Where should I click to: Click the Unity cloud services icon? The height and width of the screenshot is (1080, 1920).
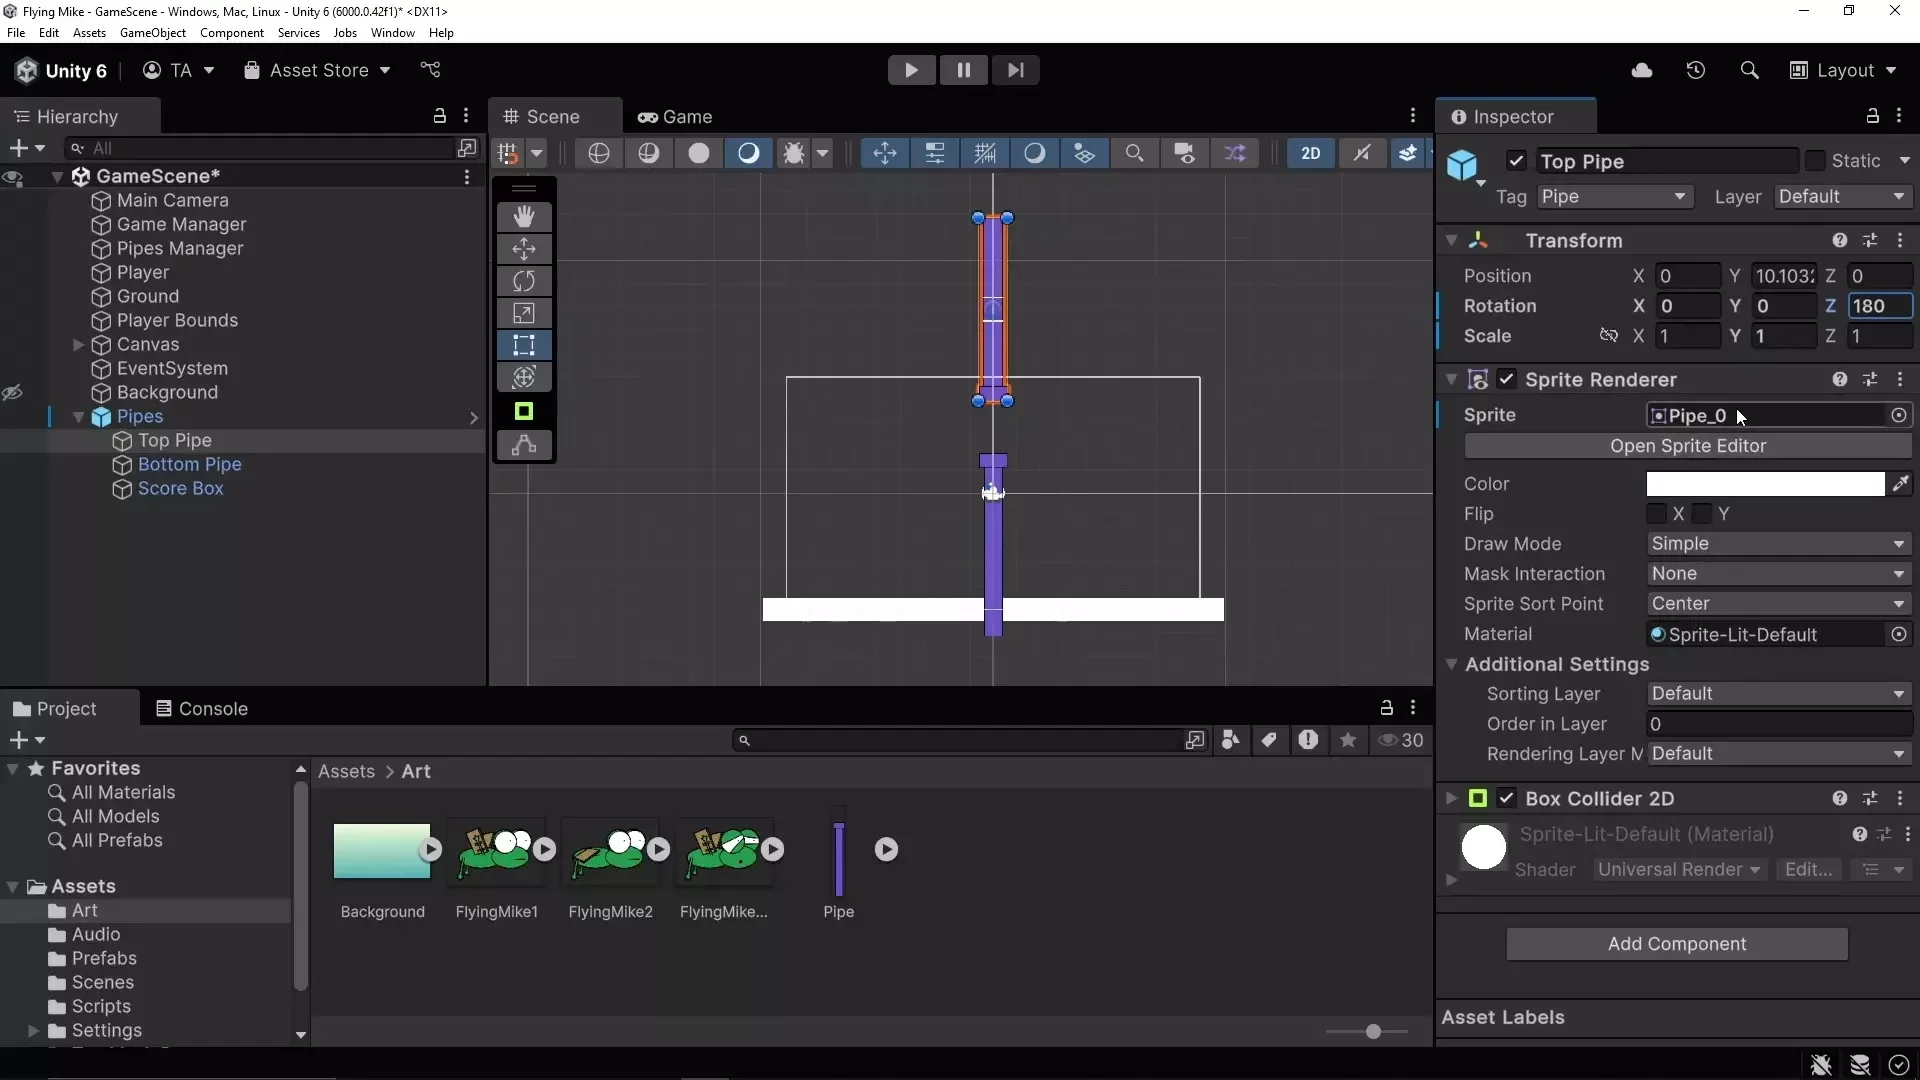tap(1643, 70)
